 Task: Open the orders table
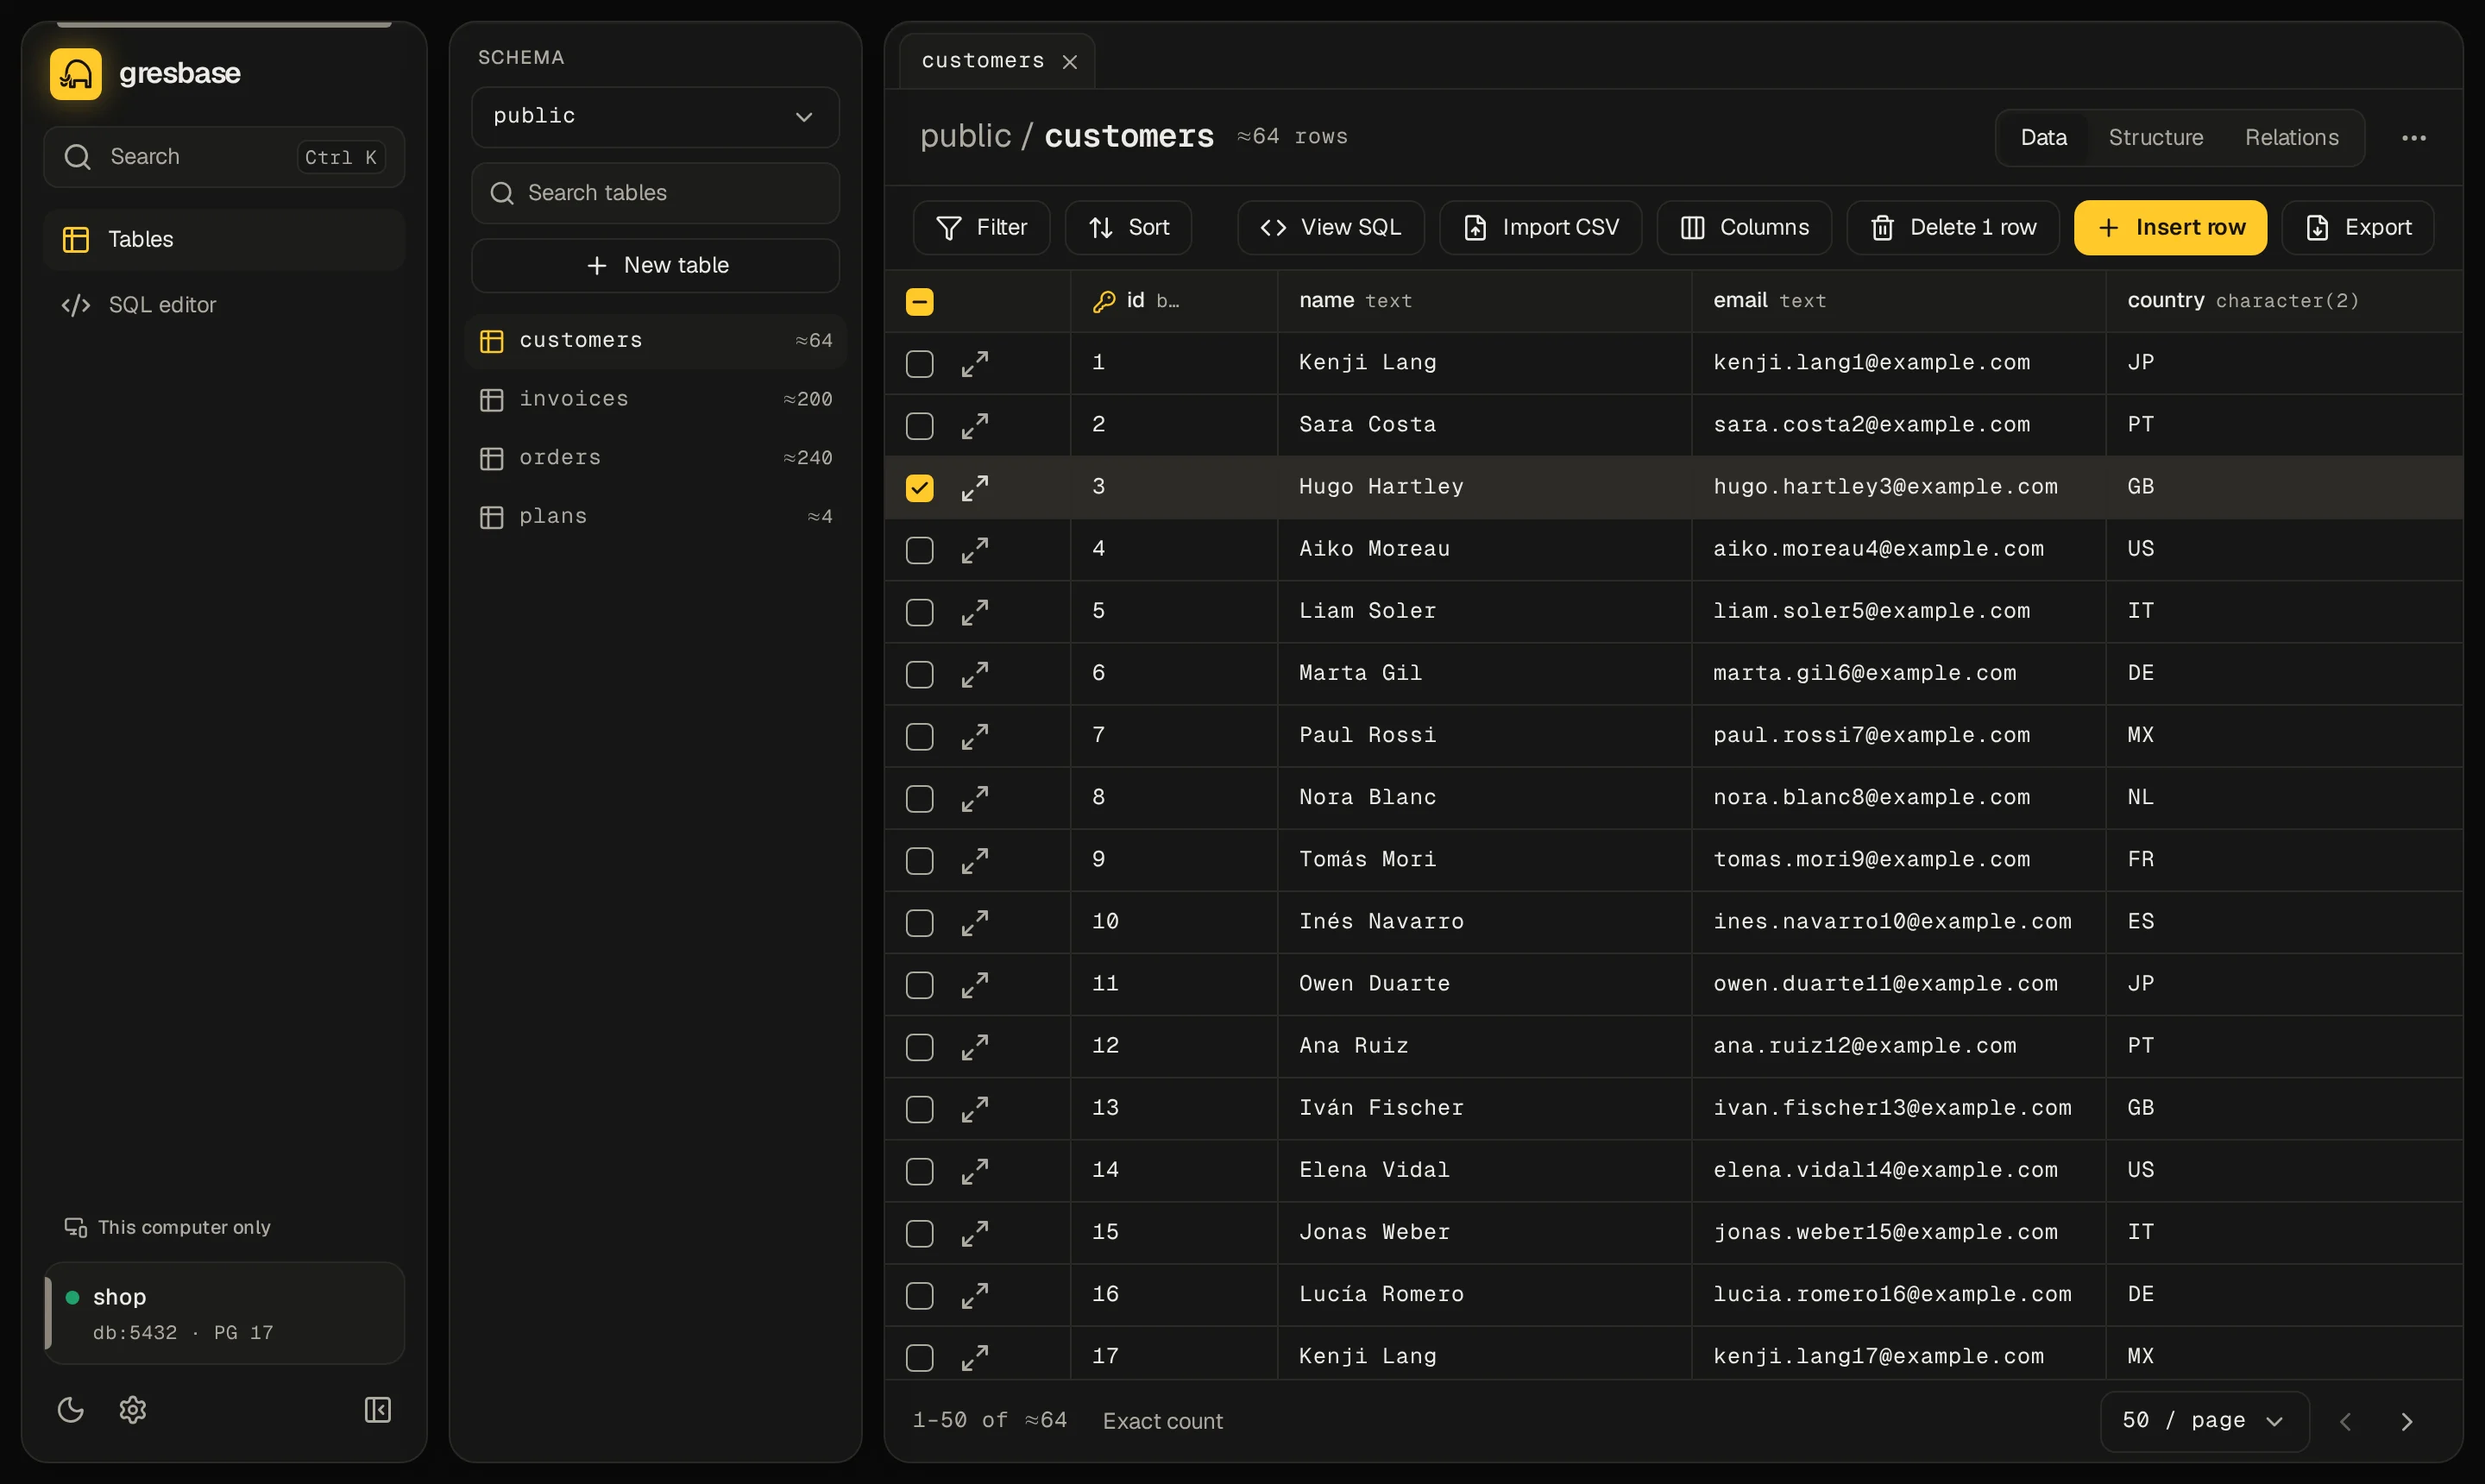click(x=655, y=458)
